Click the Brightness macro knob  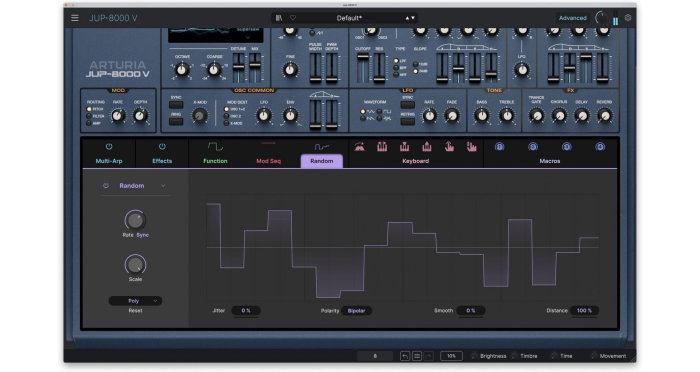point(474,356)
